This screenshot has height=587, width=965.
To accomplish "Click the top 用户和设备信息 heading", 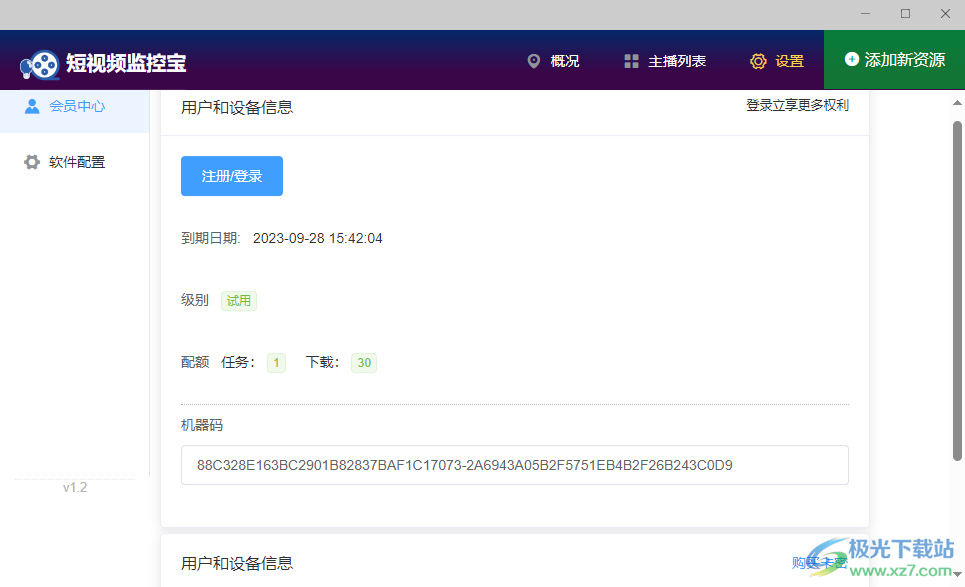I will click(237, 108).
